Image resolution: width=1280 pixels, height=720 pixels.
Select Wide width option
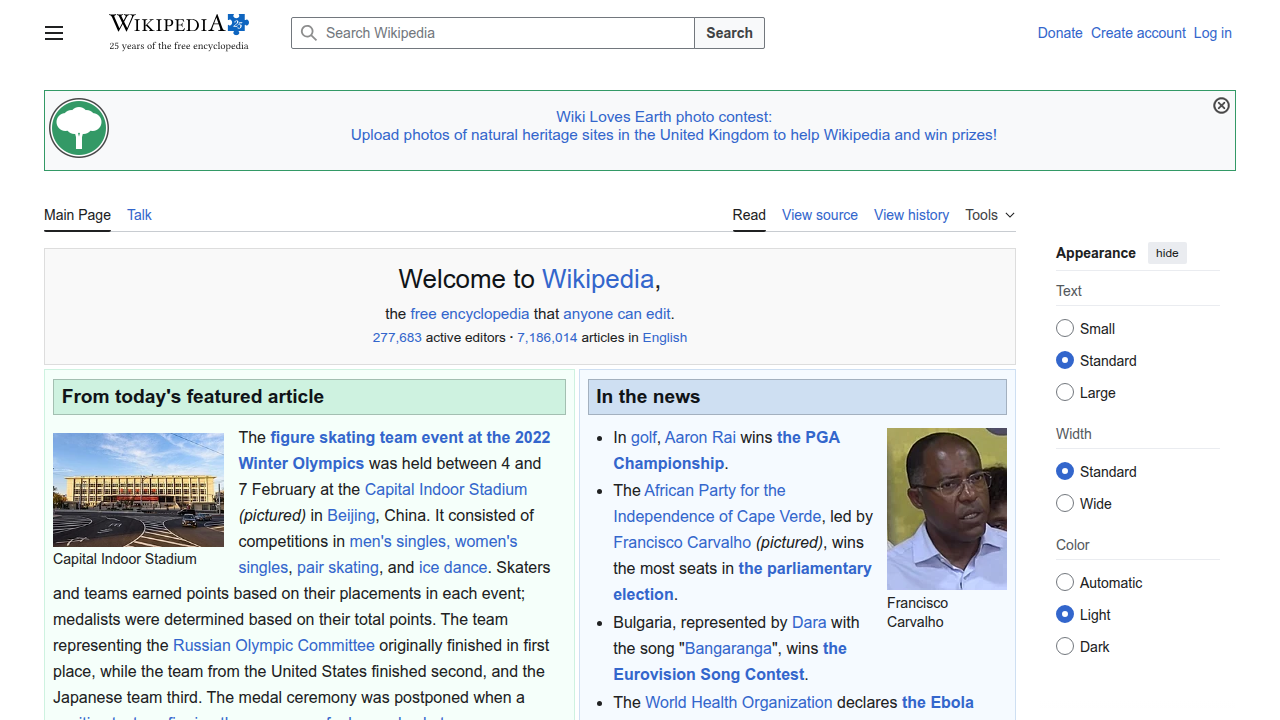click(1065, 503)
